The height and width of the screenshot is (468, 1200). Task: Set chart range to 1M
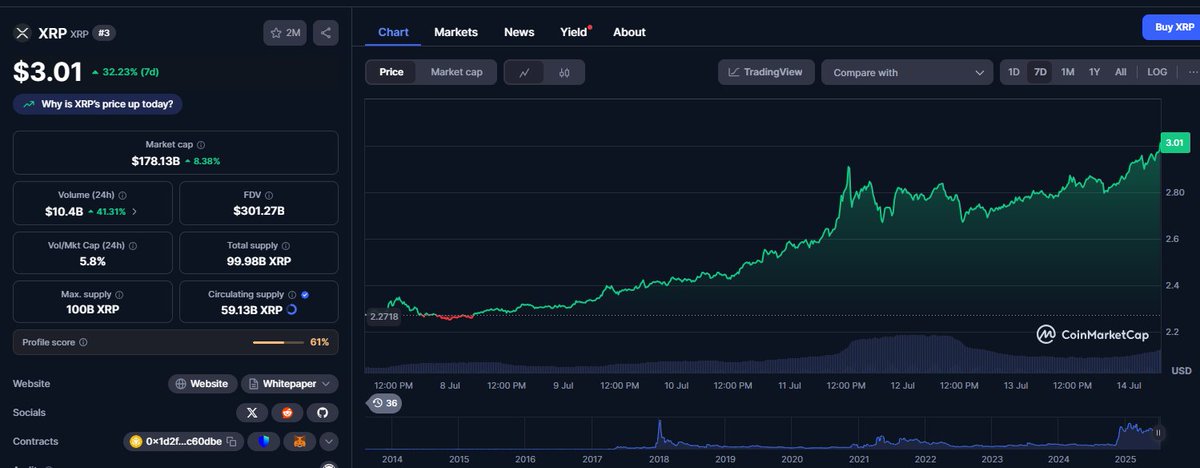tap(1068, 72)
